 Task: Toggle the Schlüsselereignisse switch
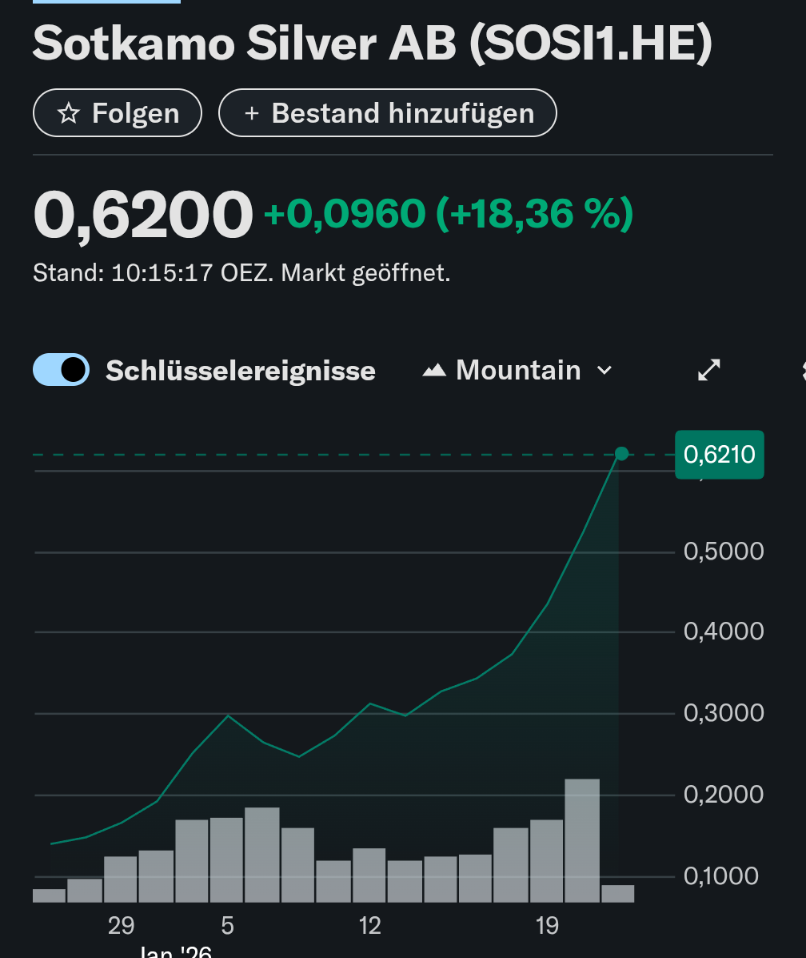[x=62, y=370]
